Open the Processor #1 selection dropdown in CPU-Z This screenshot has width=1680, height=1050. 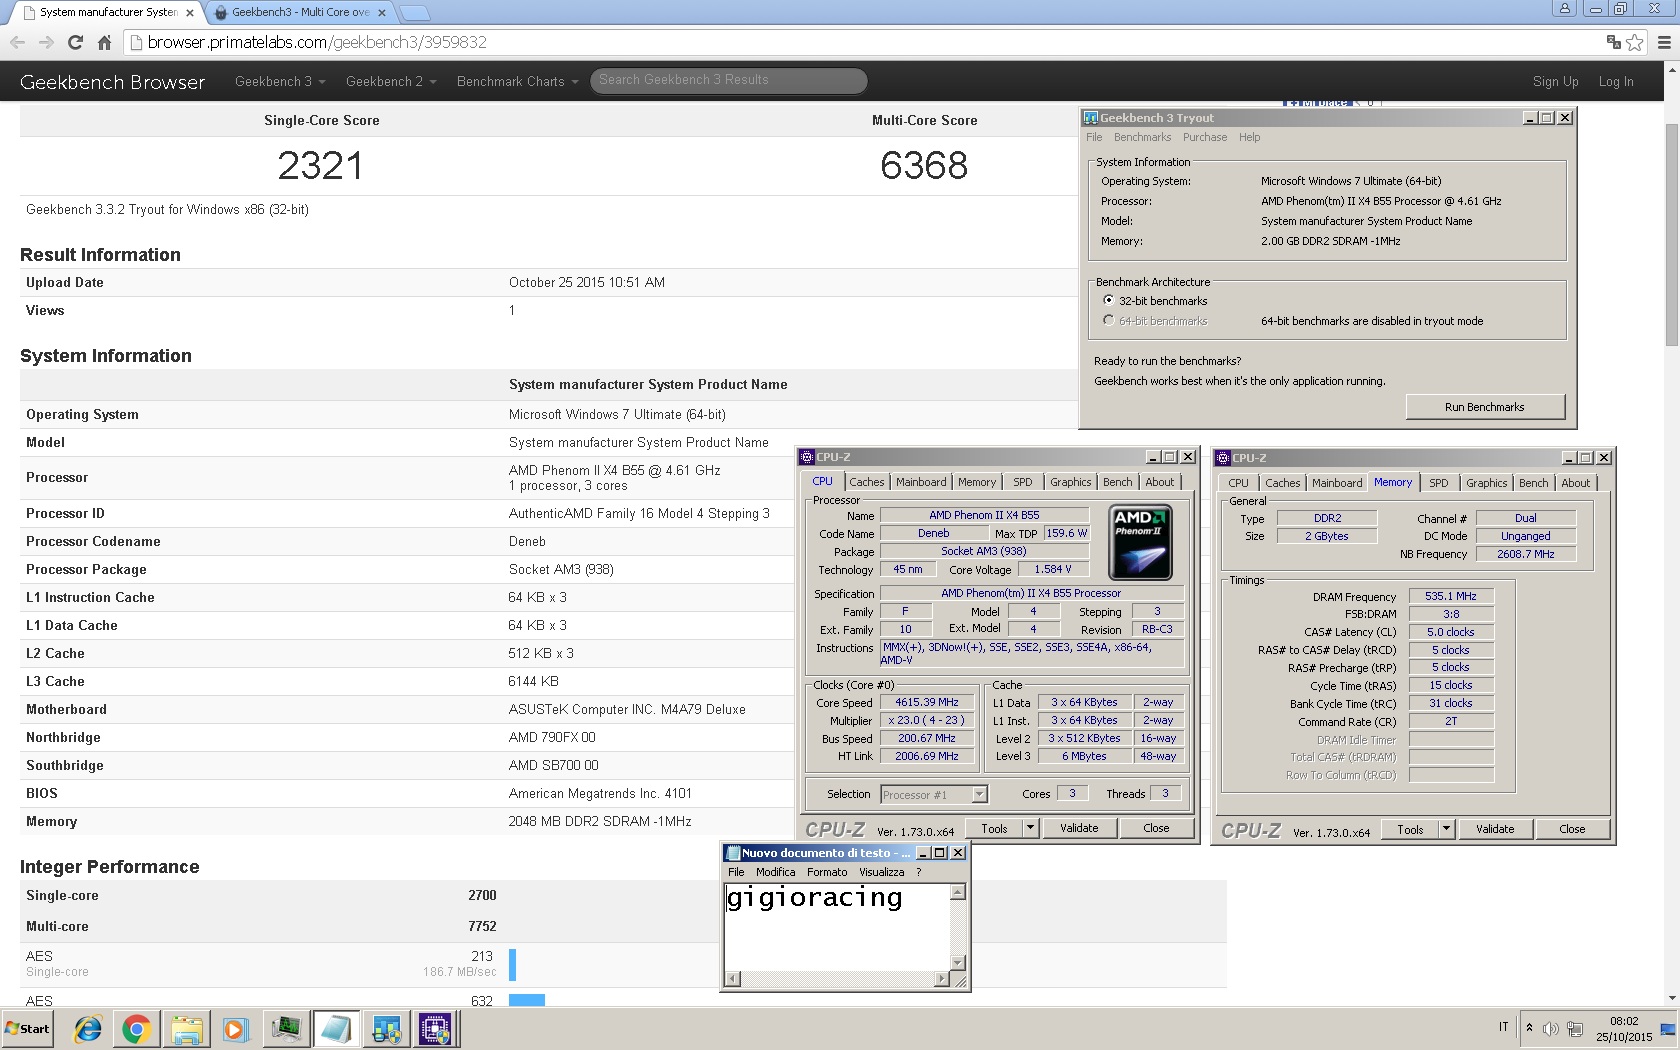pyautogui.click(x=980, y=794)
